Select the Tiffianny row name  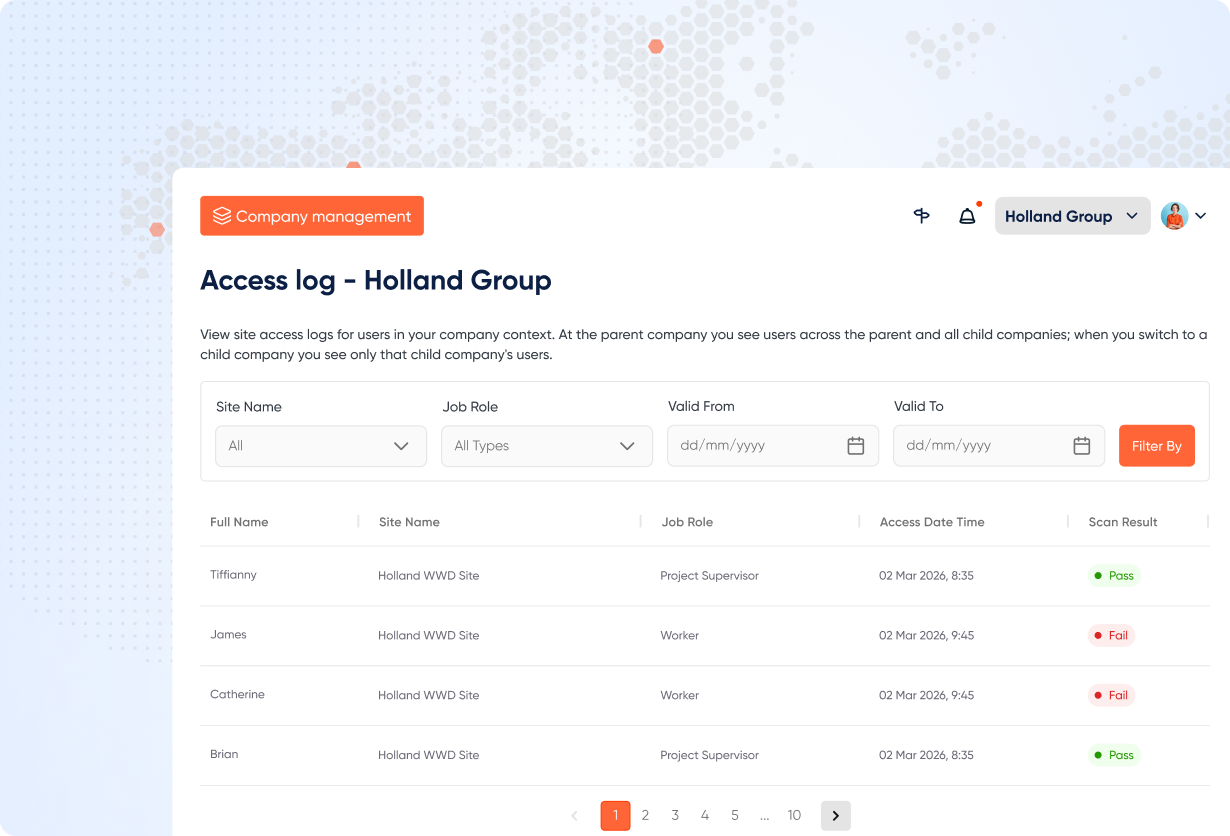[233, 575]
